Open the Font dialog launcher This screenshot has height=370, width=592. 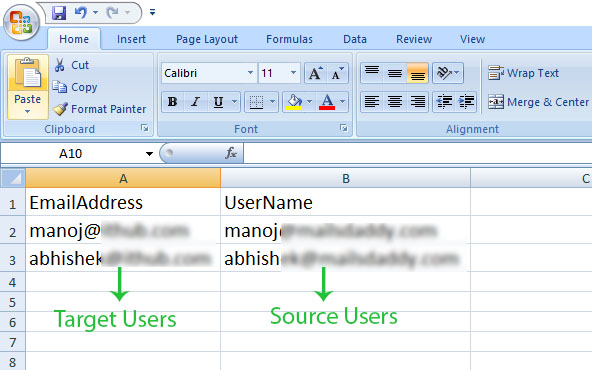(344, 128)
